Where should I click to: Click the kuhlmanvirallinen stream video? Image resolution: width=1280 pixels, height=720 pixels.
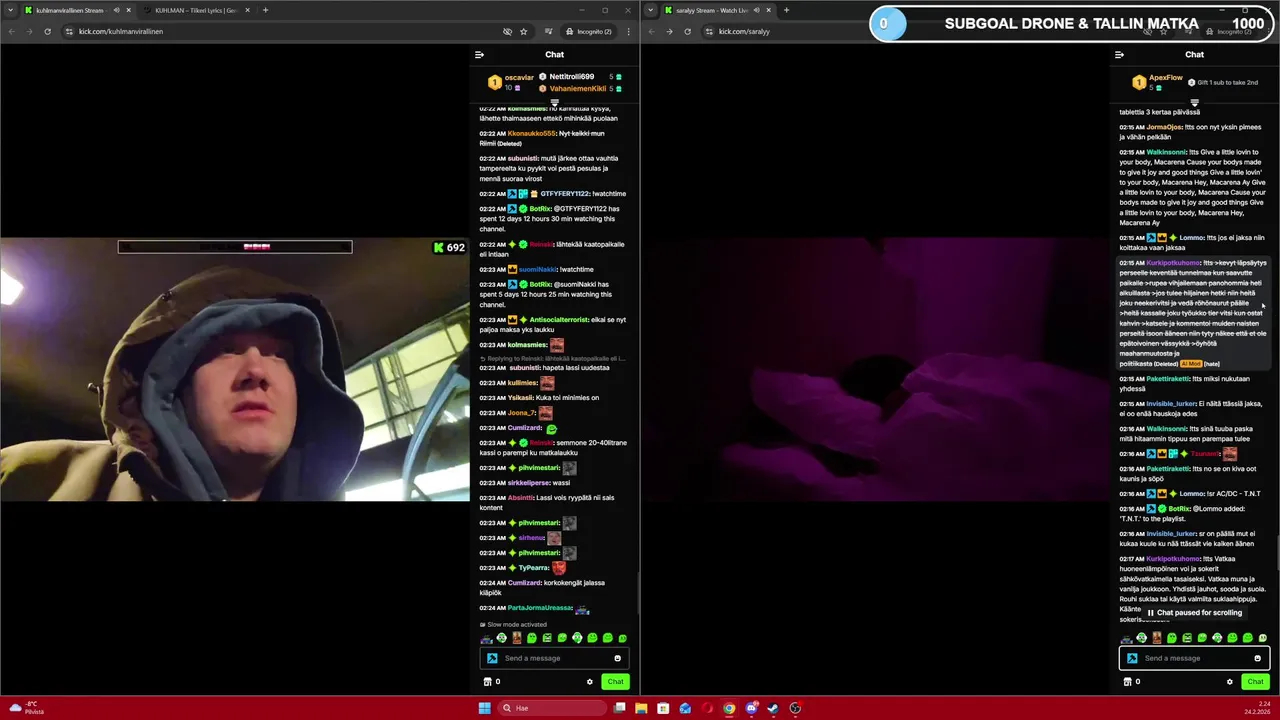click(235, 369)
